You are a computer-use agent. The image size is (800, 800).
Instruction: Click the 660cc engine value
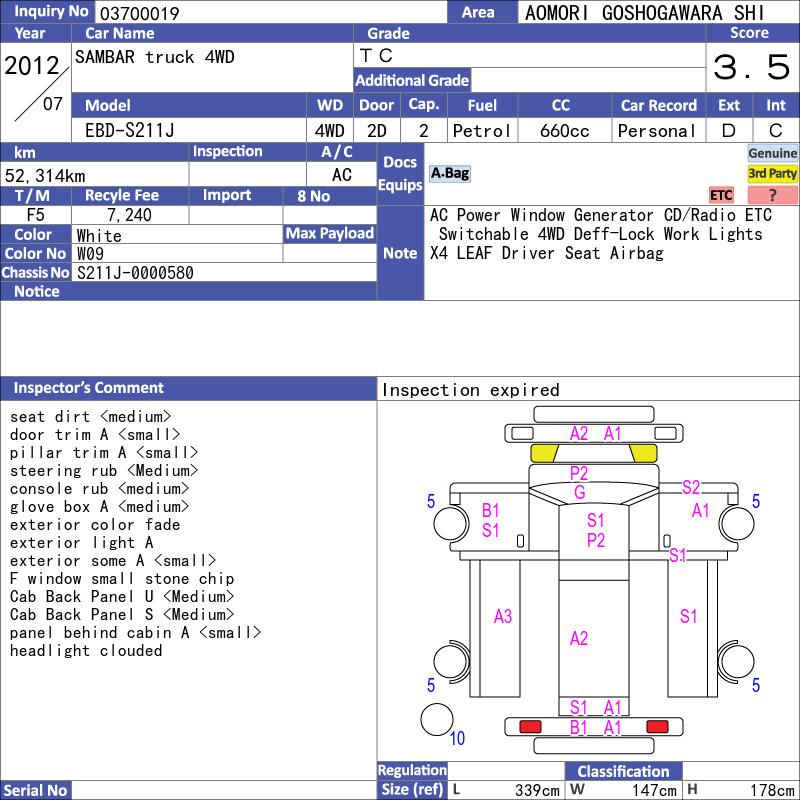(564, 131)
